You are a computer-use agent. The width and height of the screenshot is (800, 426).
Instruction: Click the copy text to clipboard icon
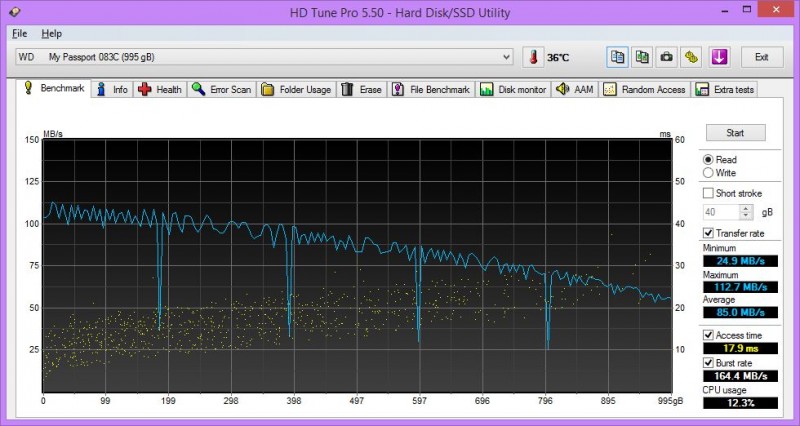[617, 57]
